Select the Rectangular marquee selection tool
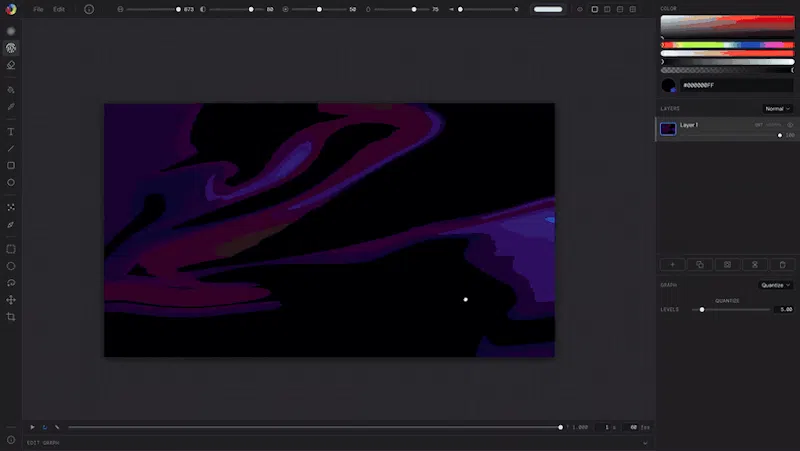The height and width of the screenshot is (451, 800). click(x=11, y=249)
